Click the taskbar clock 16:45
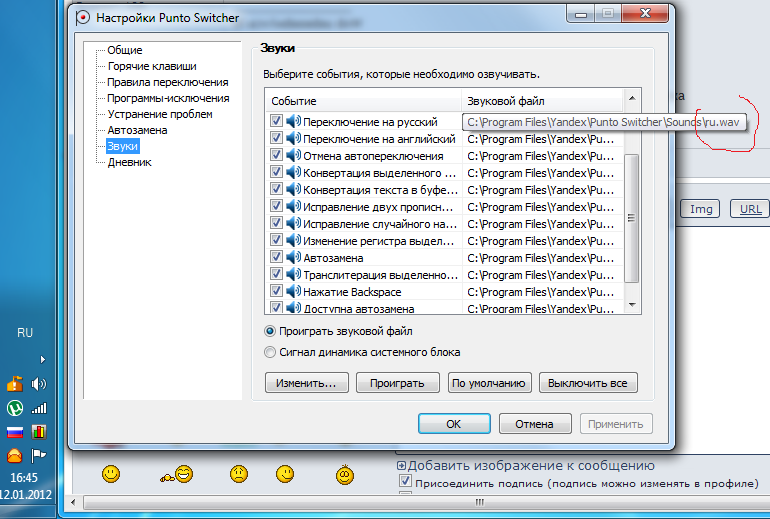Screen dimensions: 770x519 coord(24,478)
